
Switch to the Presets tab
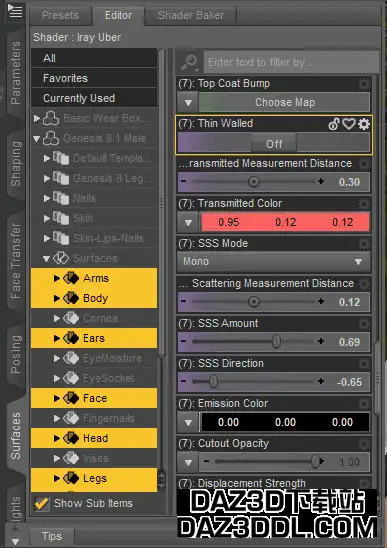click(60, 15)
